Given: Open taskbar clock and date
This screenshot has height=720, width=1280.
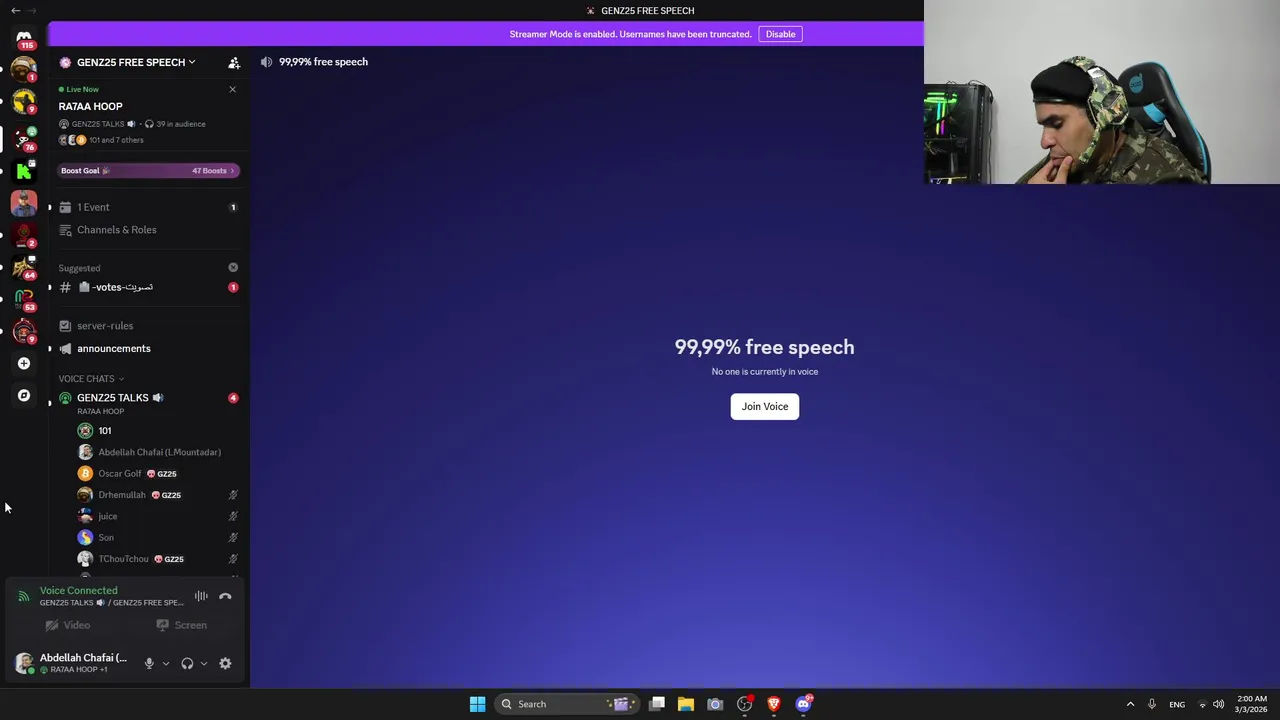Looking at the screenshot, I should point(1251,704).
